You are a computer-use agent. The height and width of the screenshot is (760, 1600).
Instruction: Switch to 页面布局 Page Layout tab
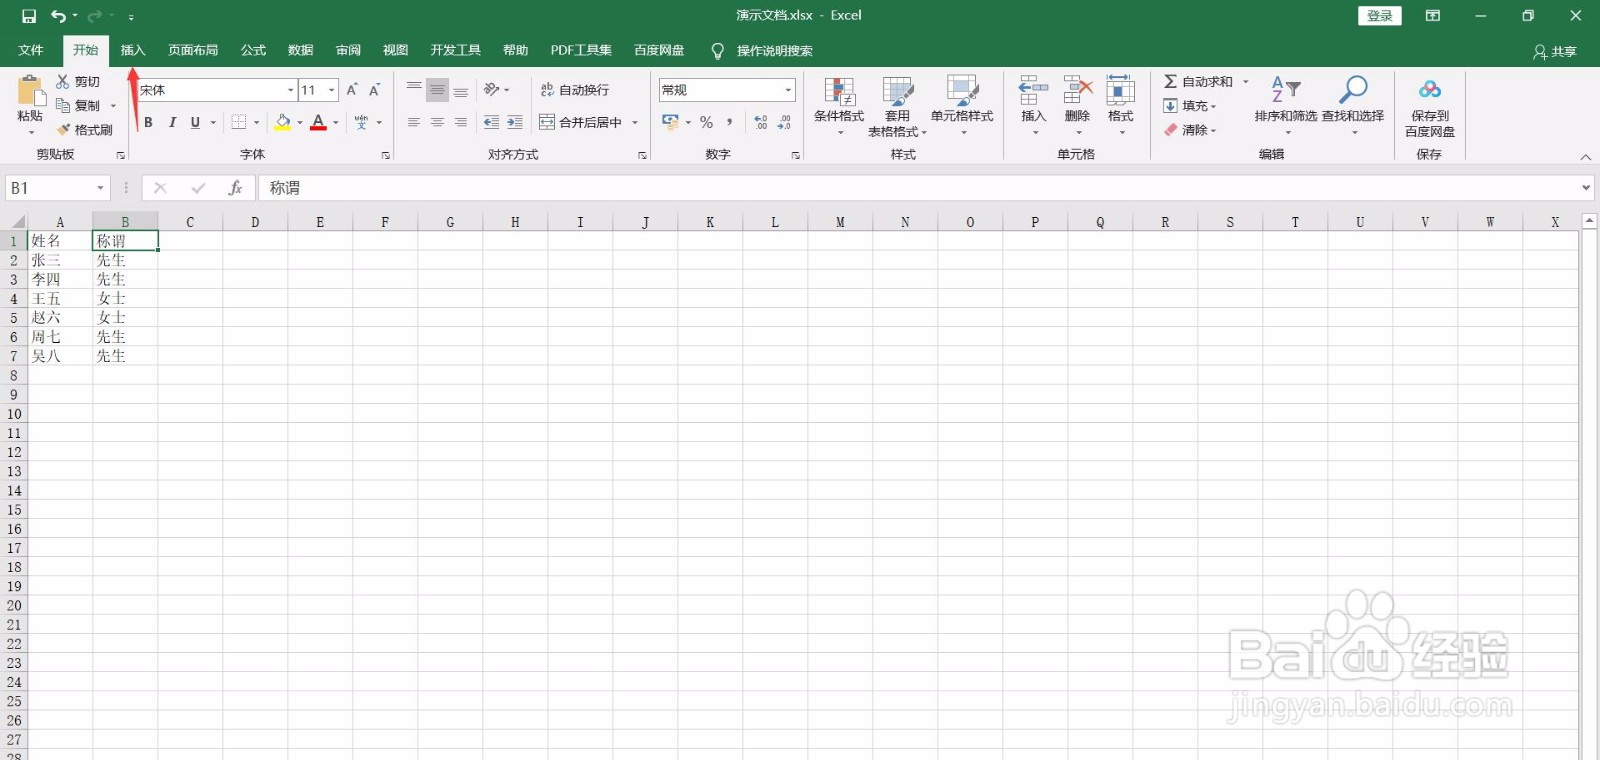point(193,50)
